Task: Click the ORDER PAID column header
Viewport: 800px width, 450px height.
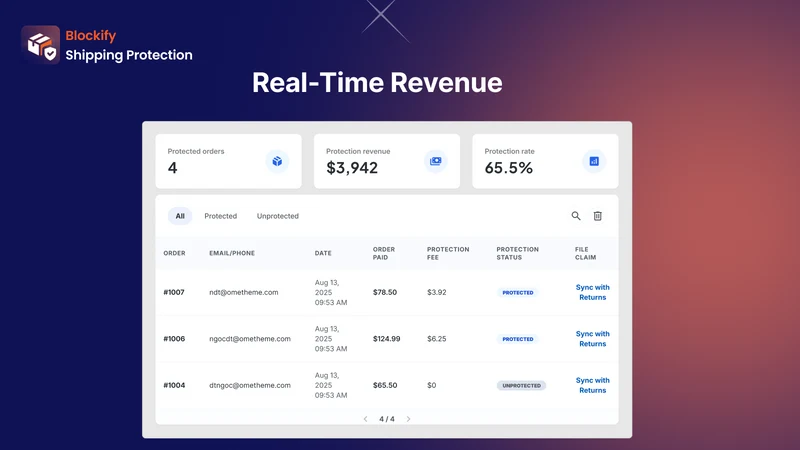Action: coord(384,253)
